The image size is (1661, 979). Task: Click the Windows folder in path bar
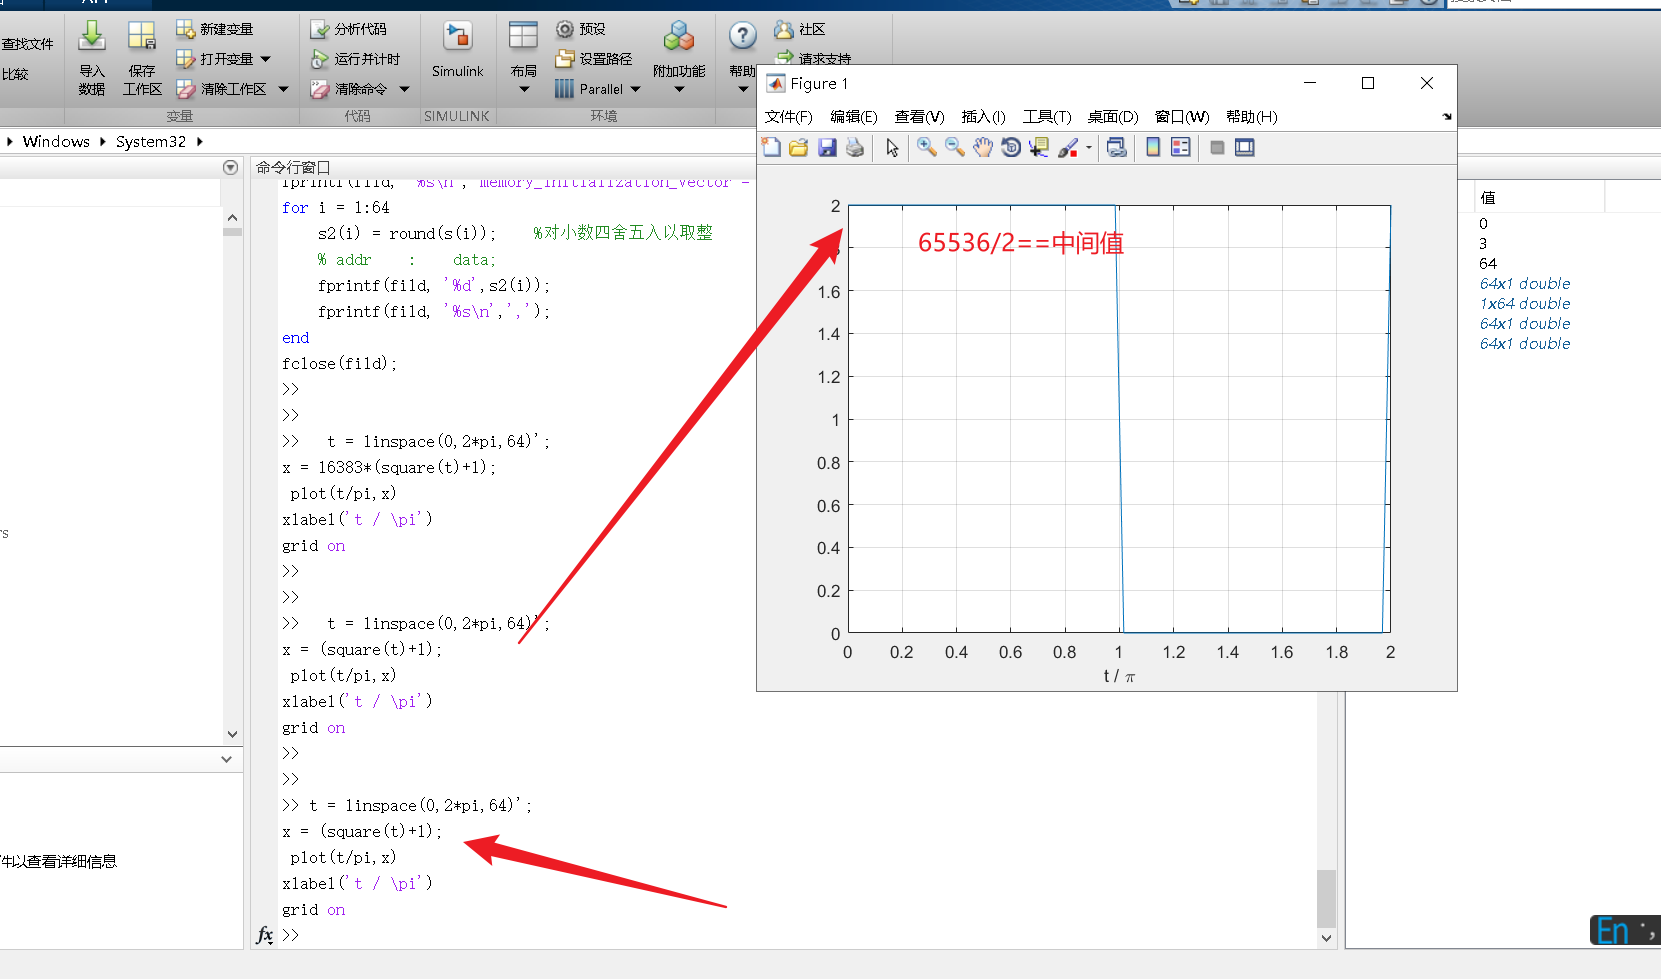56,142
